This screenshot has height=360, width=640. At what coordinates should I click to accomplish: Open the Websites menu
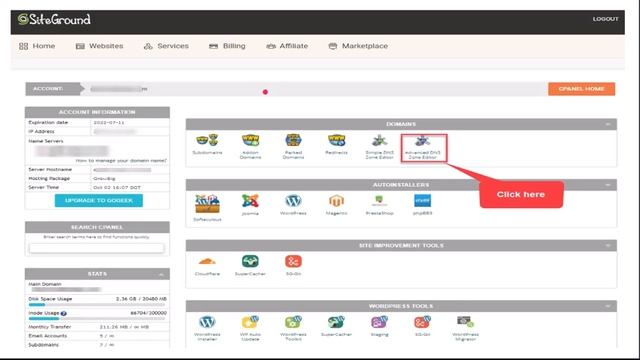tap(100, 46)
